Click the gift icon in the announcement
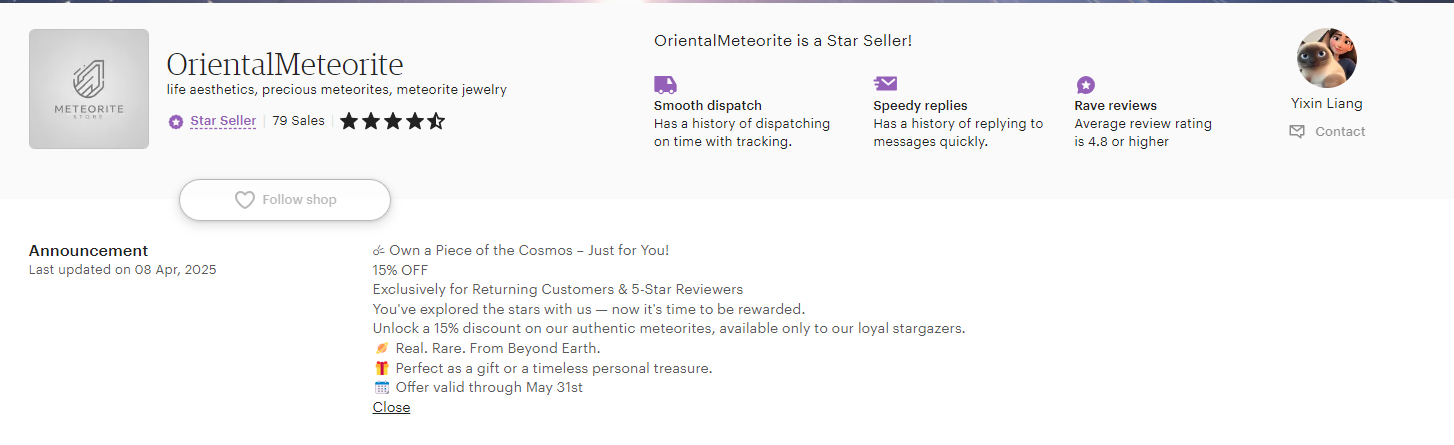Screen dimensions: 1454x445 tap(381, 368)
